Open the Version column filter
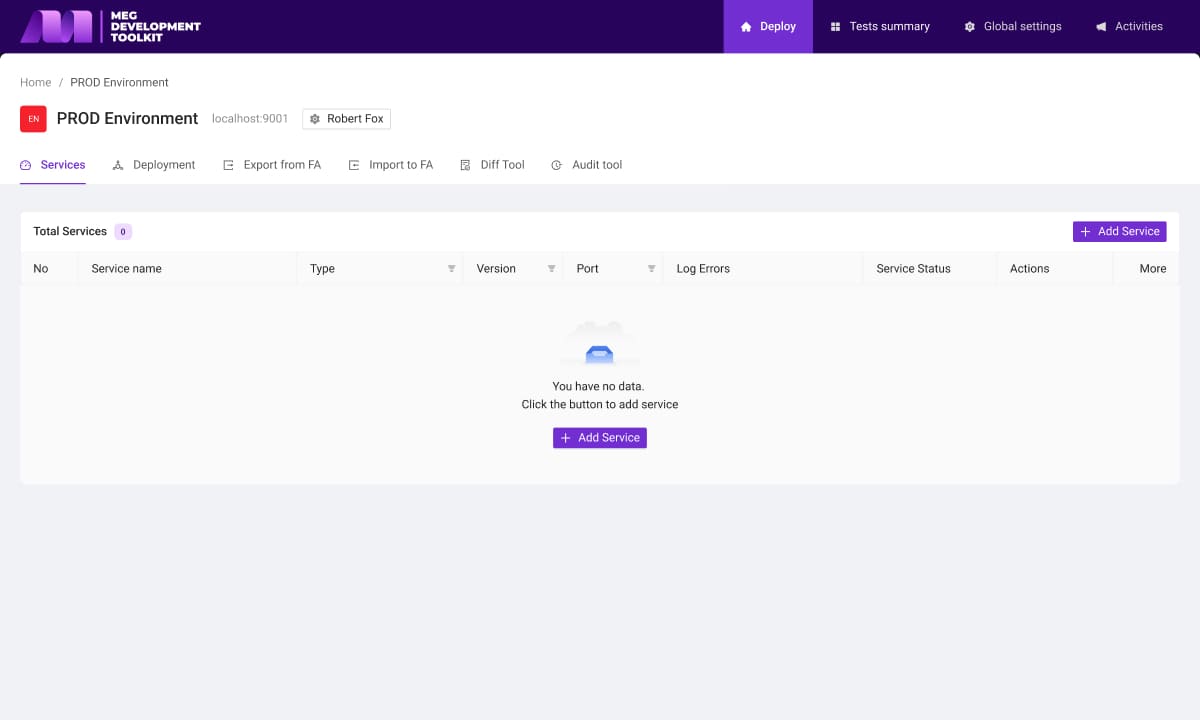 pyautogui.click(x=551, y=269)
